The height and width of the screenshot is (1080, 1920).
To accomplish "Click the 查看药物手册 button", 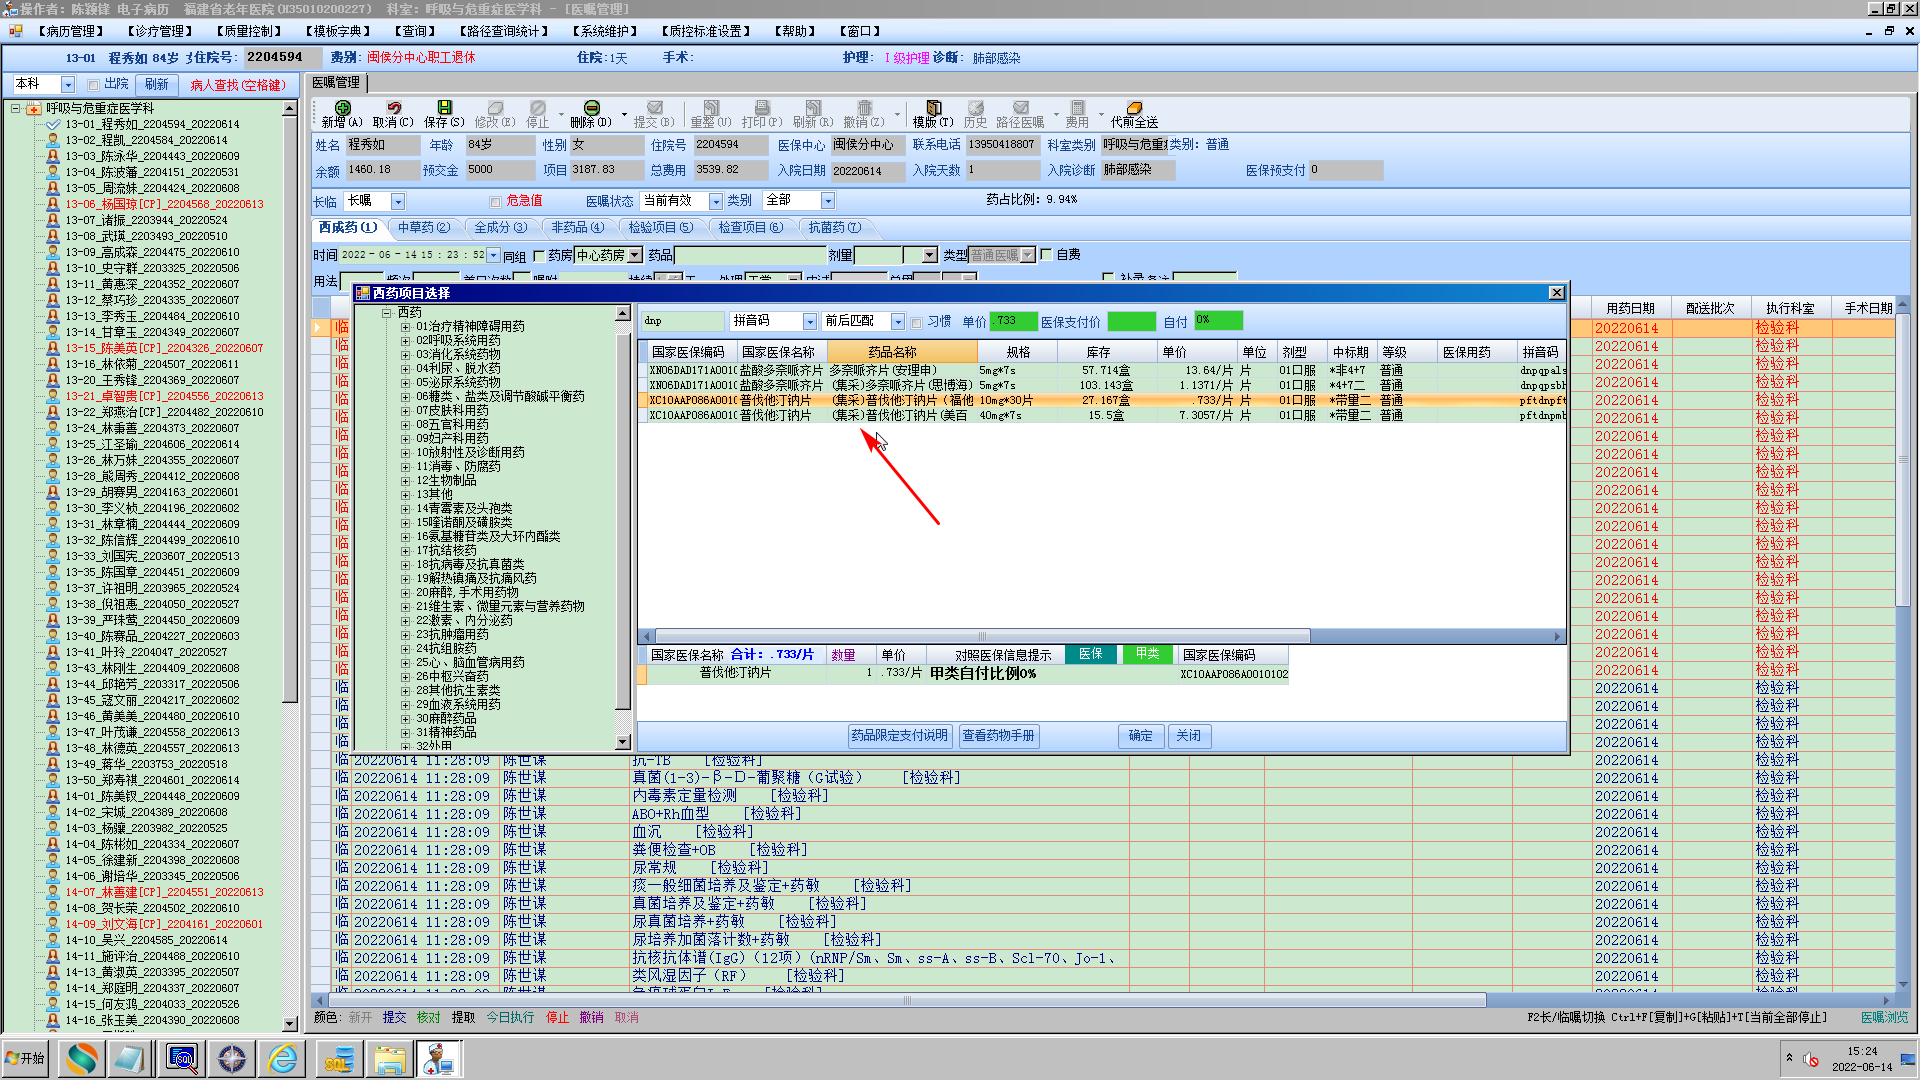I will 998,736.
